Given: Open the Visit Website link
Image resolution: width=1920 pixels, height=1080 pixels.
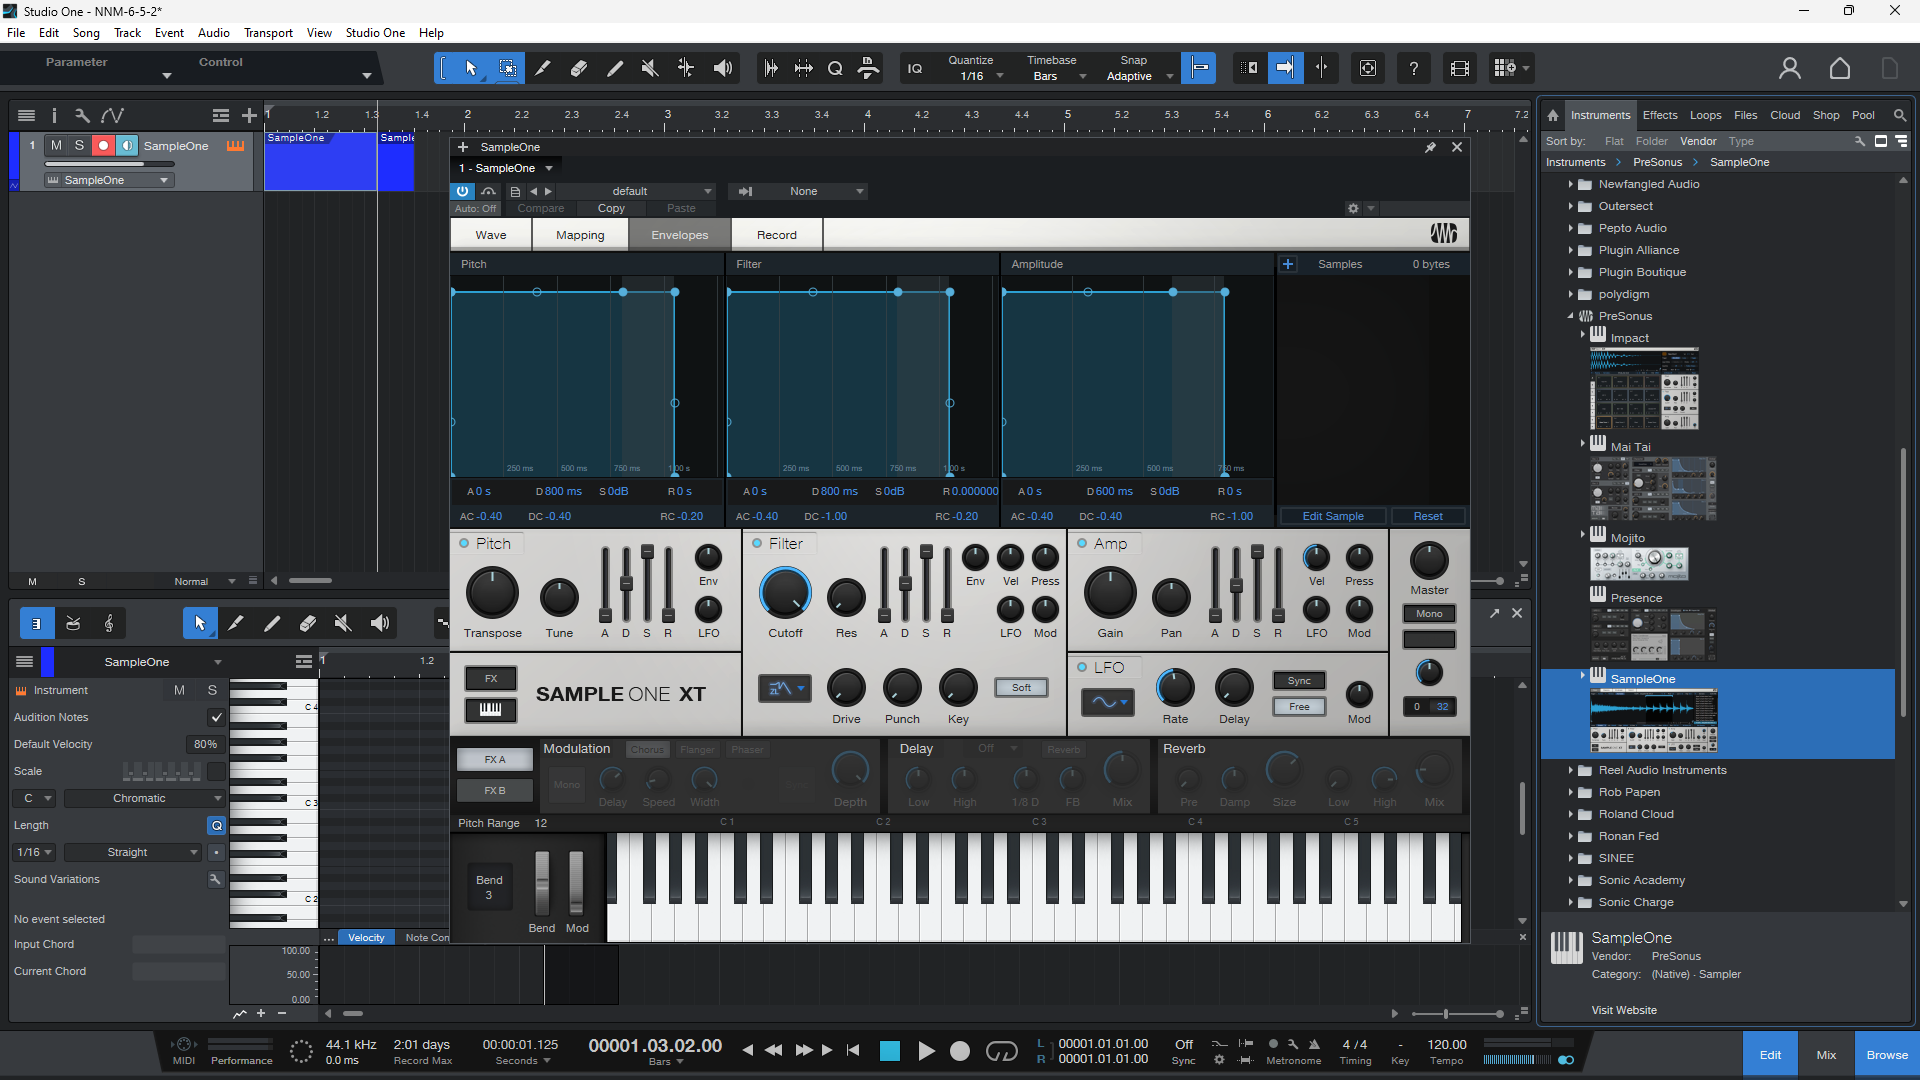Looking at the screenshot, I should 1624,1010.
